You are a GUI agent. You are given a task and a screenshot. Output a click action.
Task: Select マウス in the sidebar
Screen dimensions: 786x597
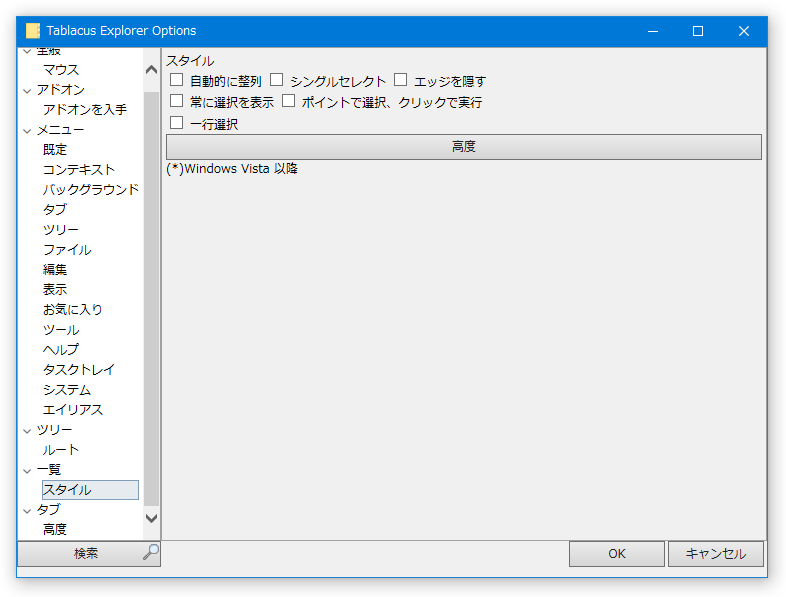click(x=61, y=70)
